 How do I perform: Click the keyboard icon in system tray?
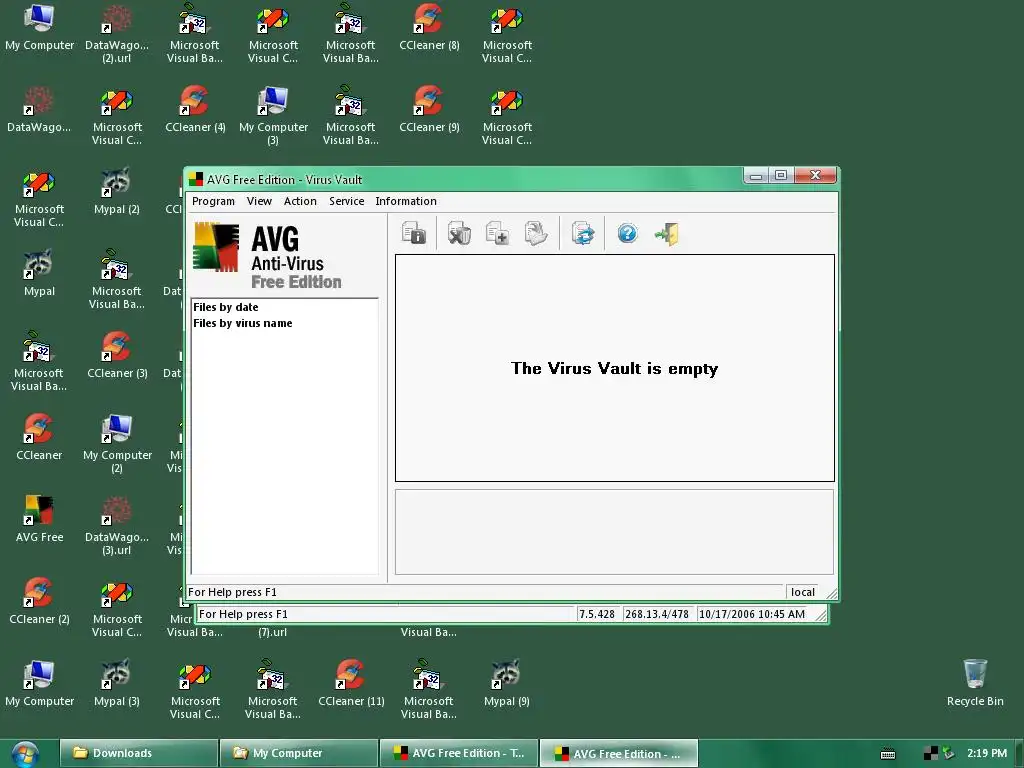(x=888, y=754)
